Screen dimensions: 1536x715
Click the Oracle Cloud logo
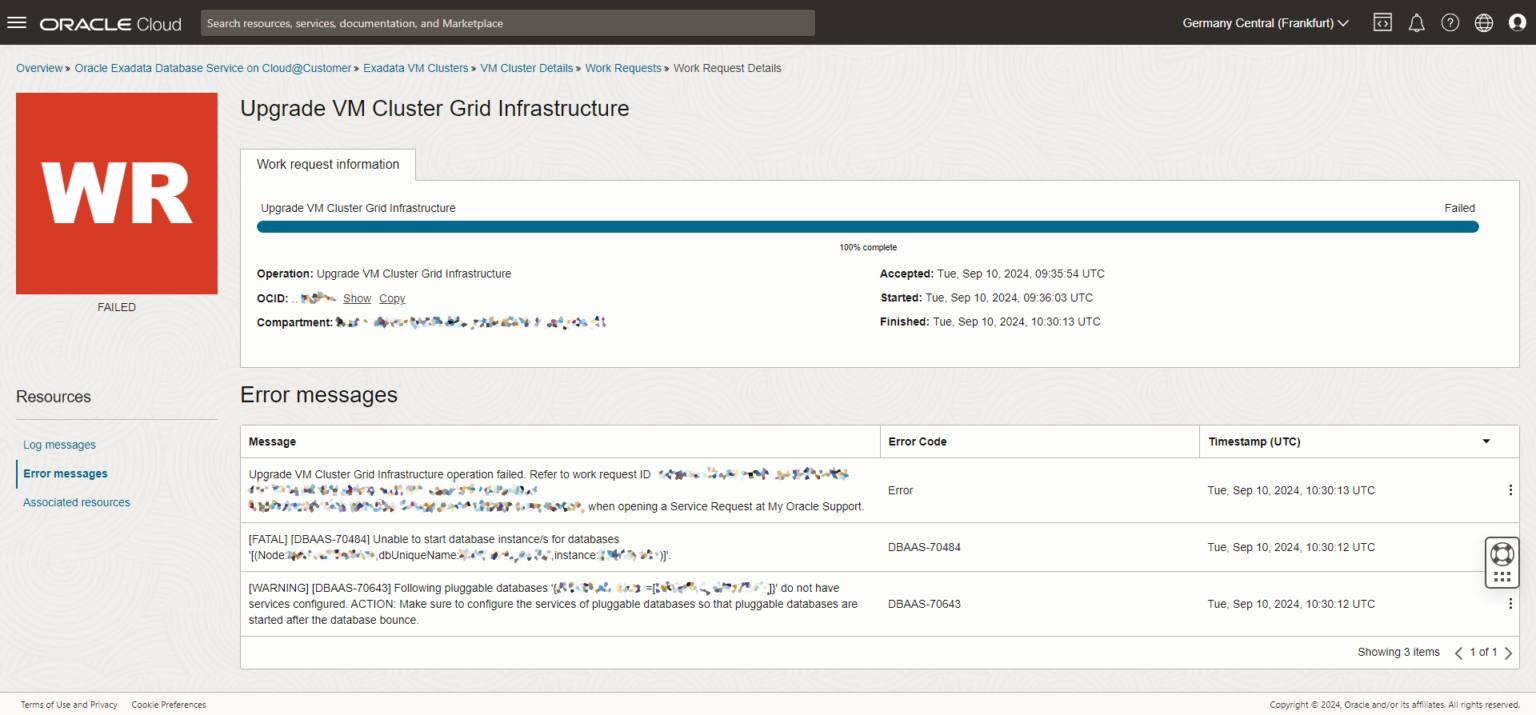pos(110,23)
